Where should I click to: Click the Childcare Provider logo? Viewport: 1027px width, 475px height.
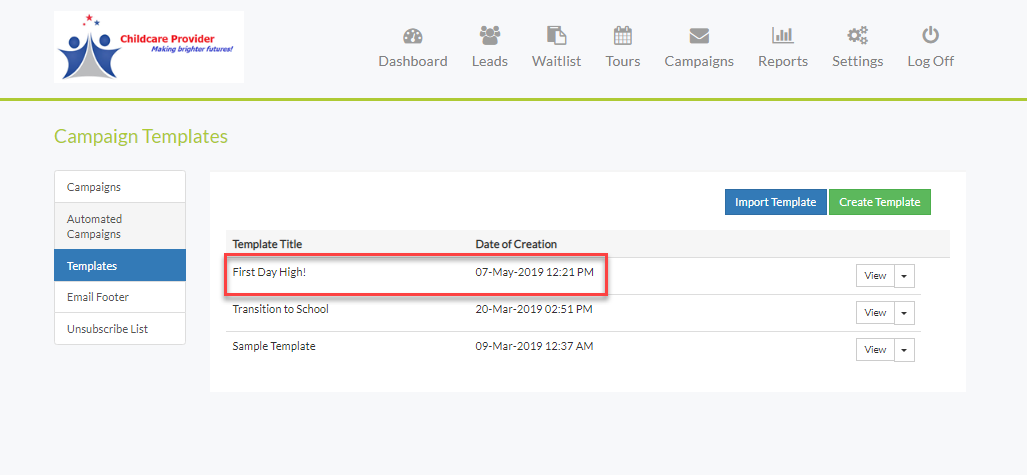149,47
